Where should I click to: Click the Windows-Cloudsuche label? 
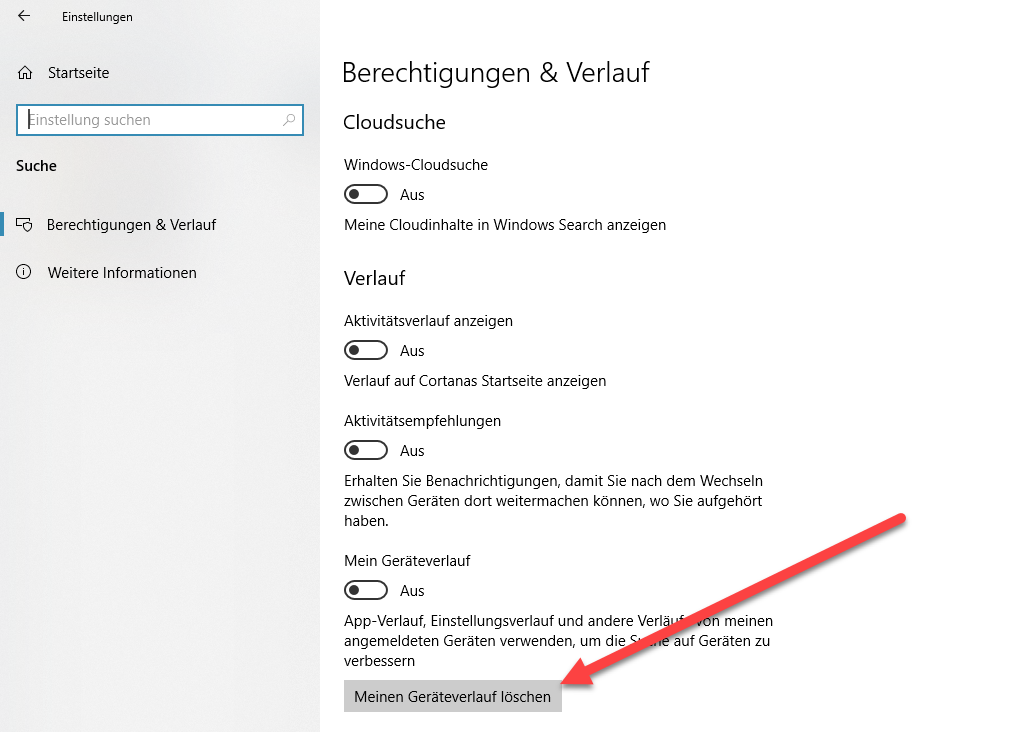click(416, 165)
